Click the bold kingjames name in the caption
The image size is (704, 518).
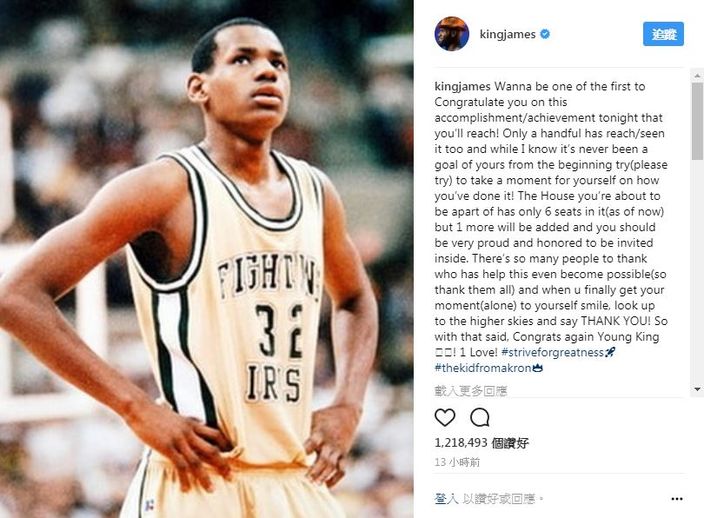462,86
